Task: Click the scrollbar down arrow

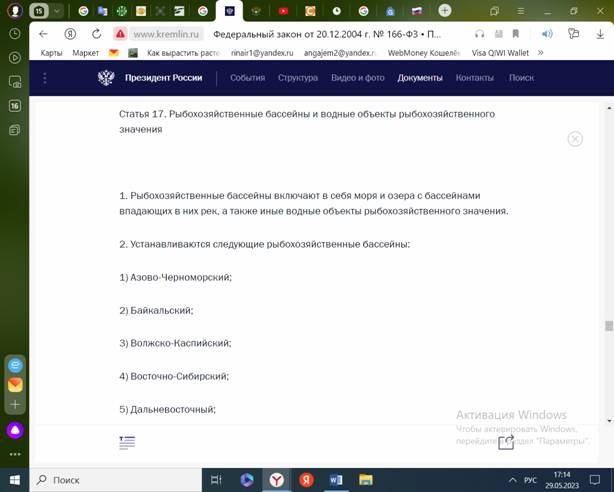Action: coord(609,421)
